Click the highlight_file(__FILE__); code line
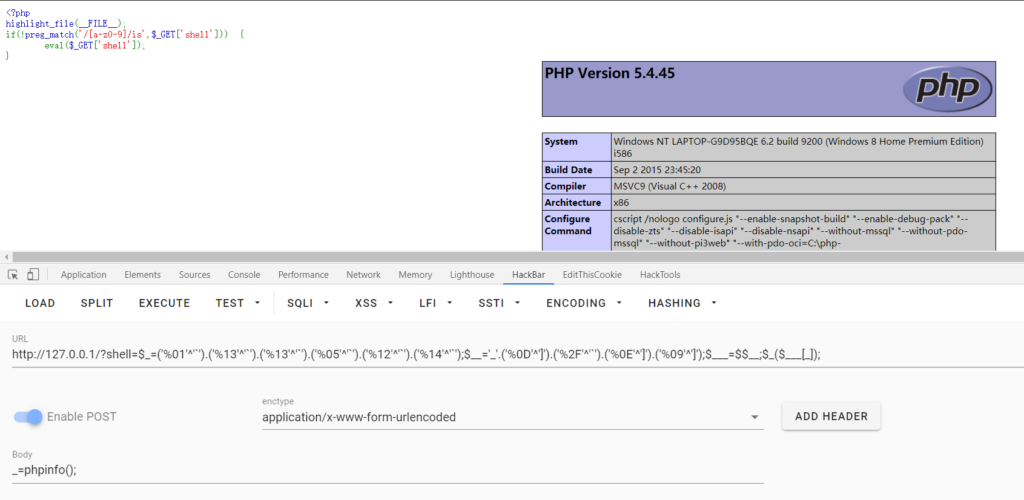1024x500 pixels. click(x=66, y=23)
